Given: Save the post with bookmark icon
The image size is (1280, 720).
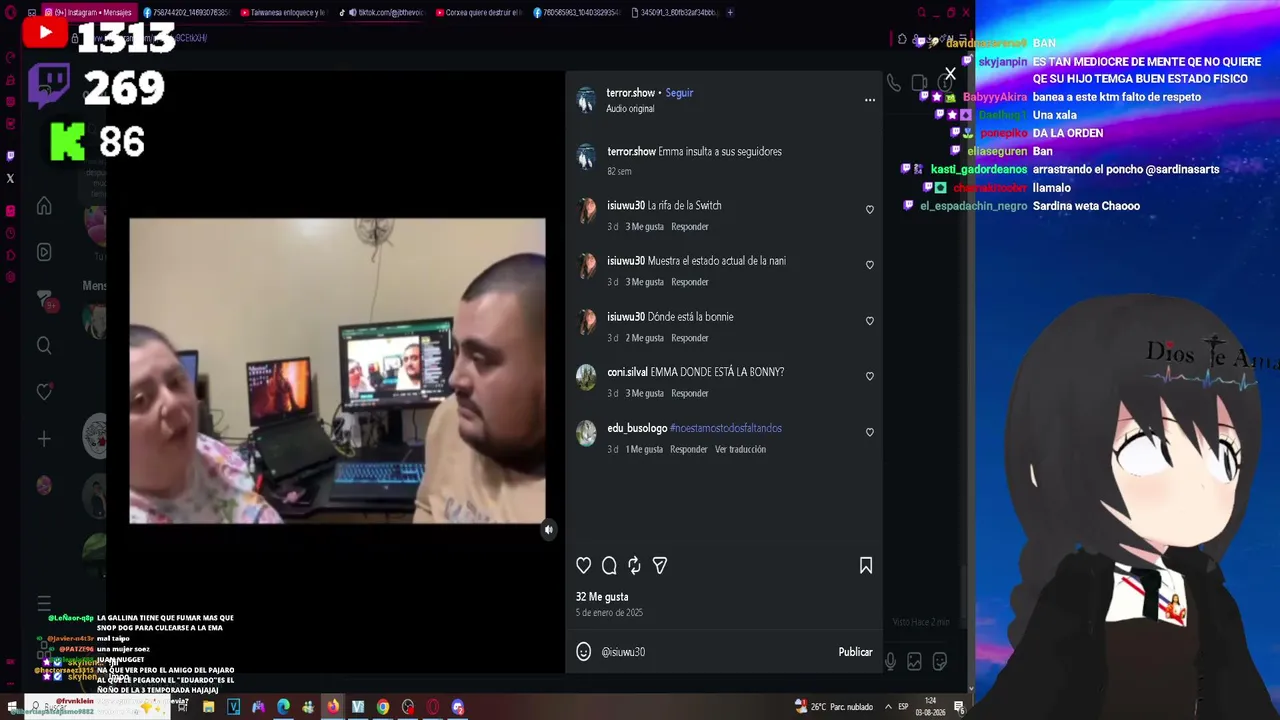Looking at the screenshot, I should pyautogui.click(x=866, y=566).
